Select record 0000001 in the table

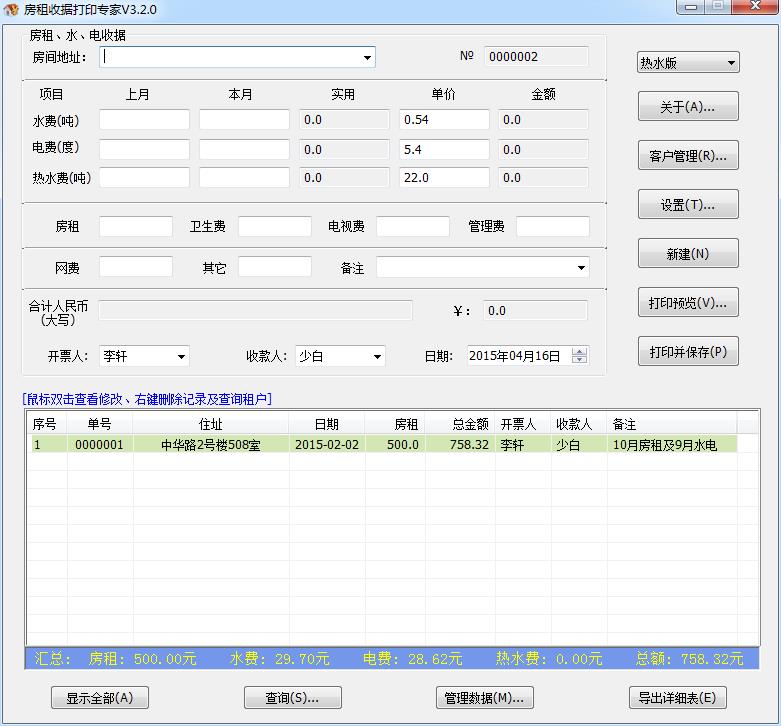coord(99,445)
